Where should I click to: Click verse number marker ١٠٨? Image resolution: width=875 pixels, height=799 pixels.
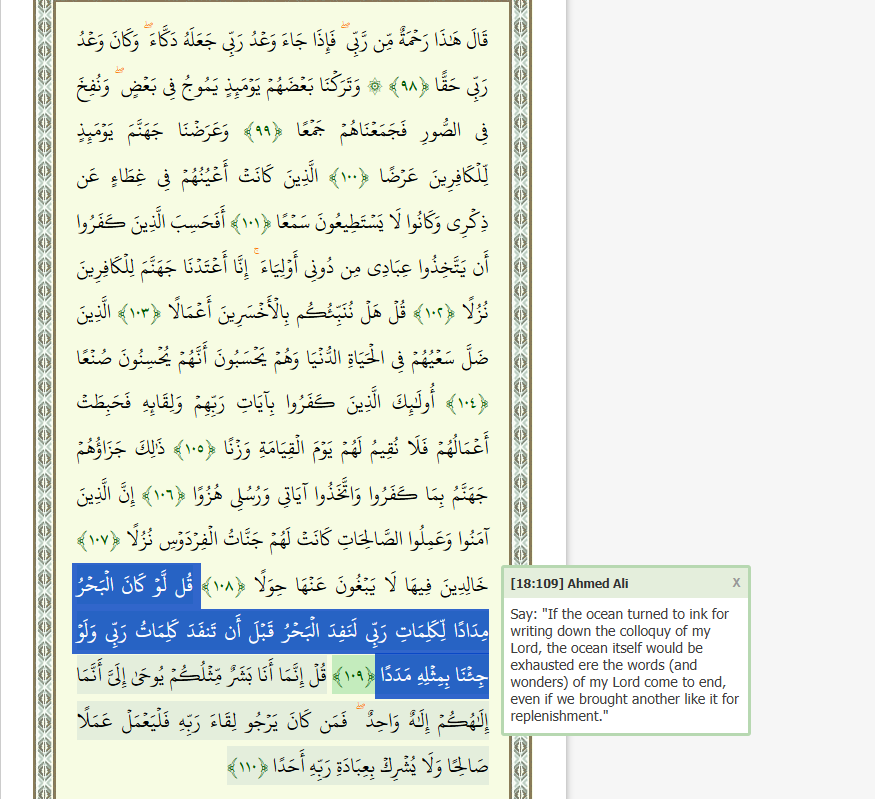[x=222, y=585]
